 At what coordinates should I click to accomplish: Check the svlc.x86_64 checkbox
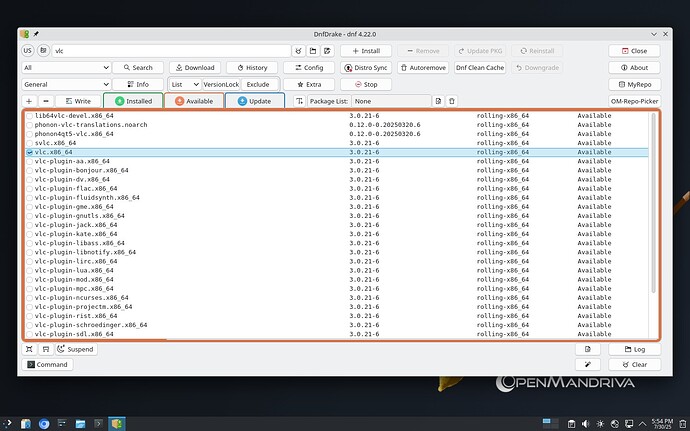click(x=29, y=143)
